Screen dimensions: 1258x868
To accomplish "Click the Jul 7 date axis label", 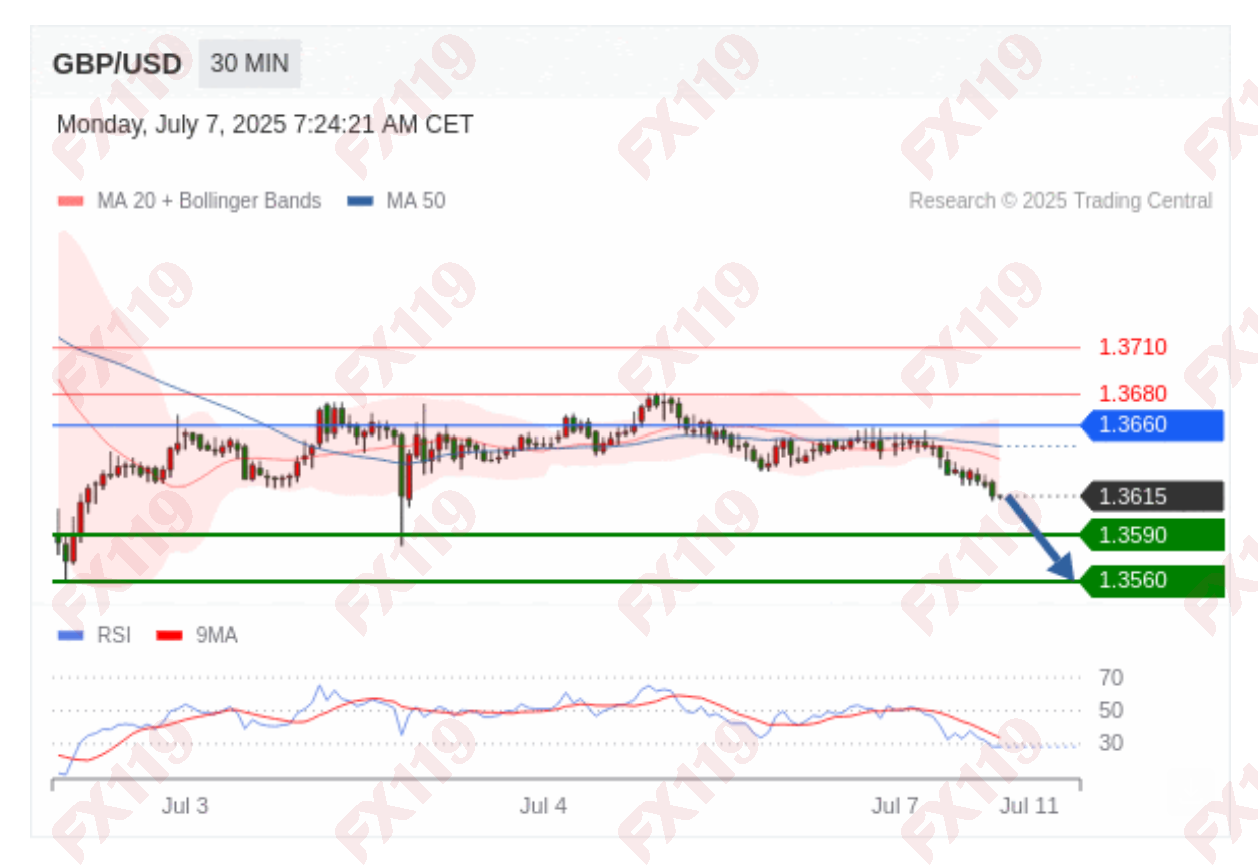I will pos(895,807).
